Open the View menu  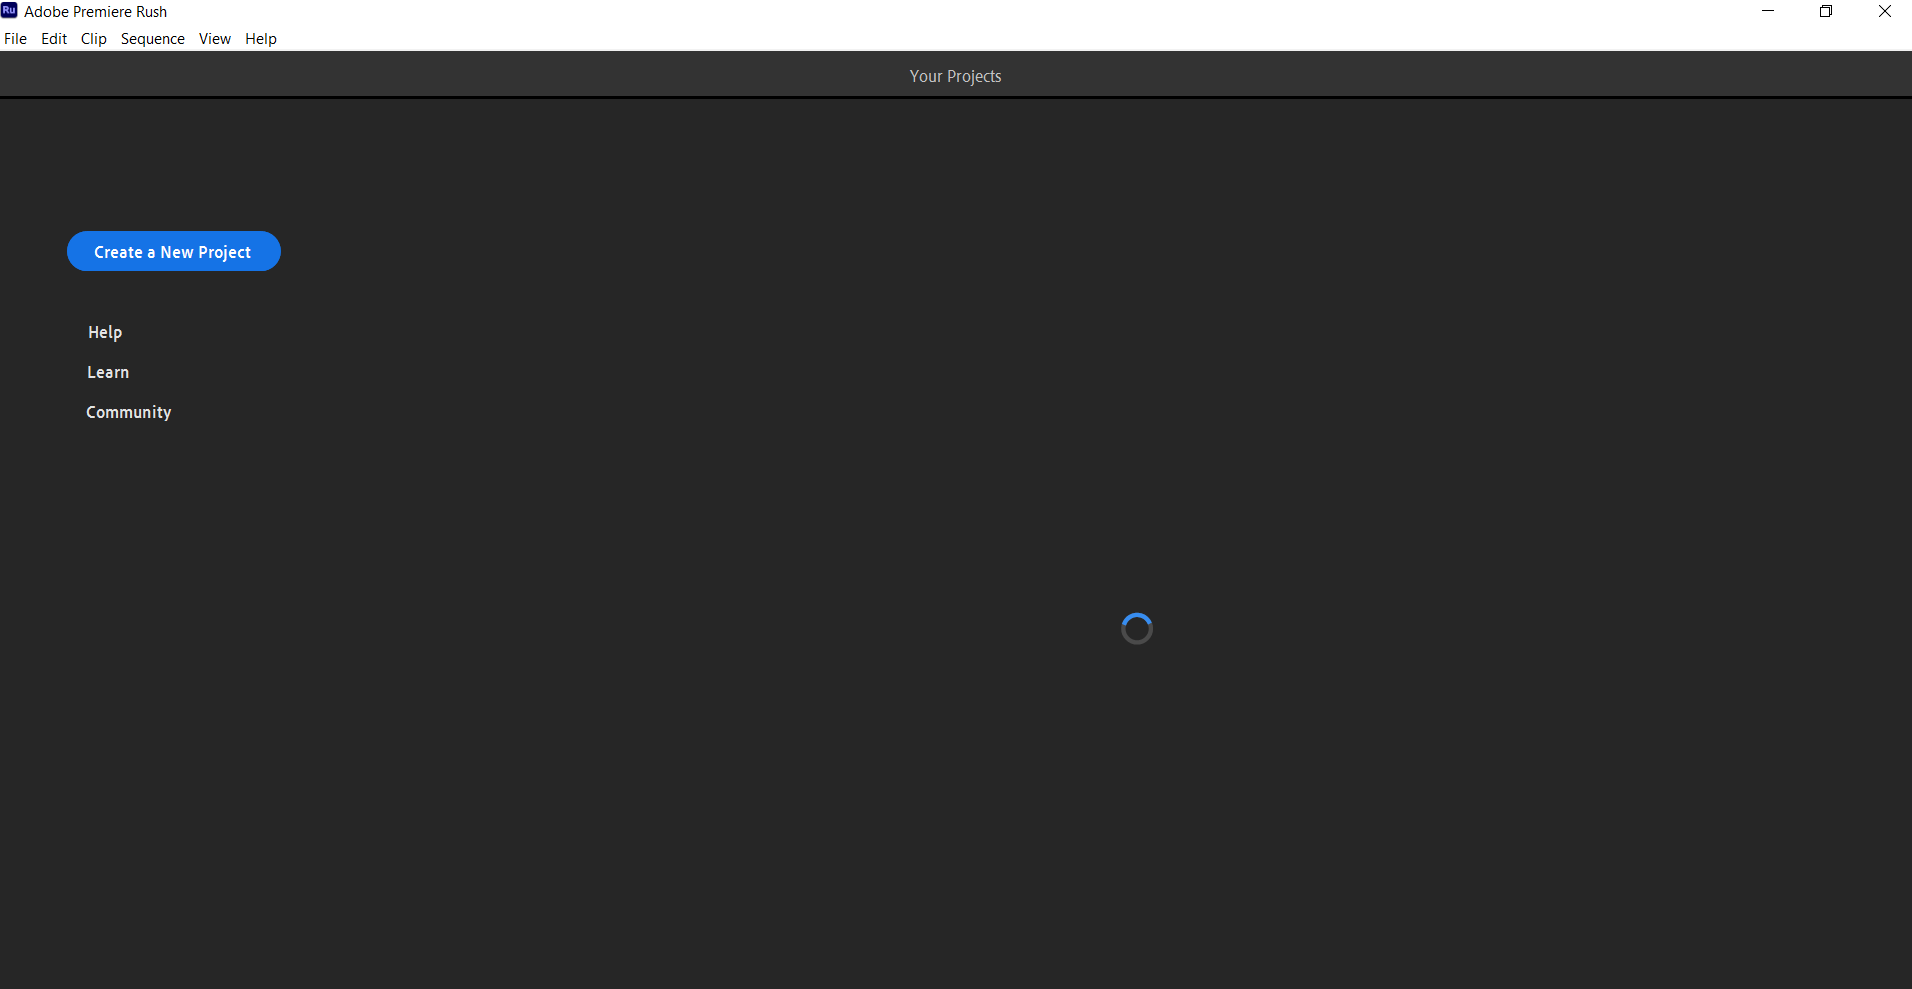pyautogui.click(x=215, y=39)
